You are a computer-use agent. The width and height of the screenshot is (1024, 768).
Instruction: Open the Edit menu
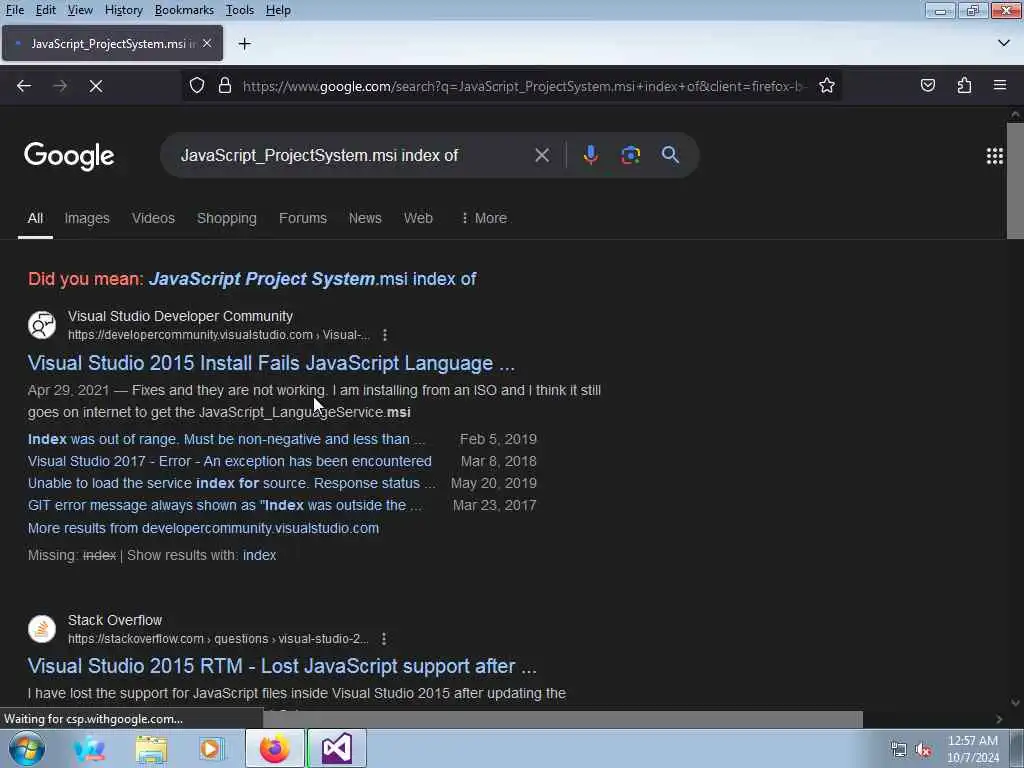tap(45, 10)
